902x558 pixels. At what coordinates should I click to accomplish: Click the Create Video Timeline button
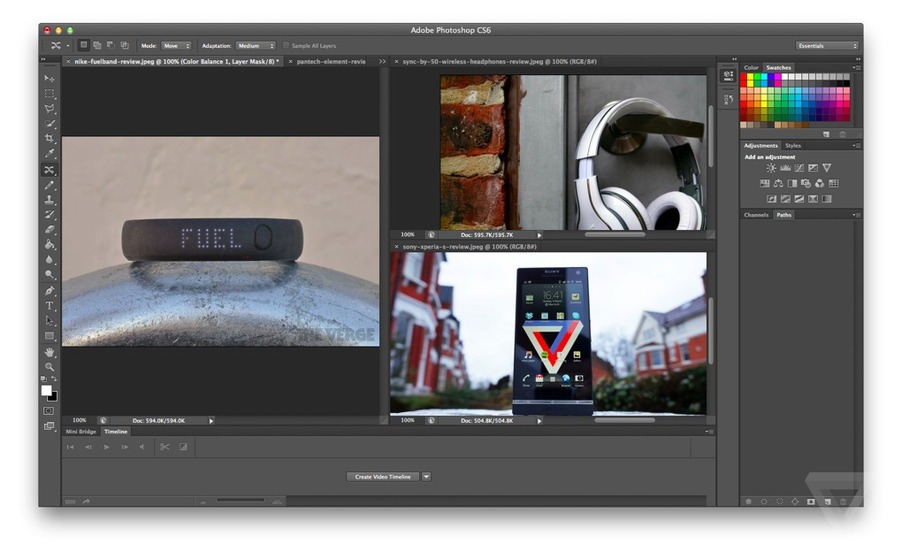click(383, 476)
